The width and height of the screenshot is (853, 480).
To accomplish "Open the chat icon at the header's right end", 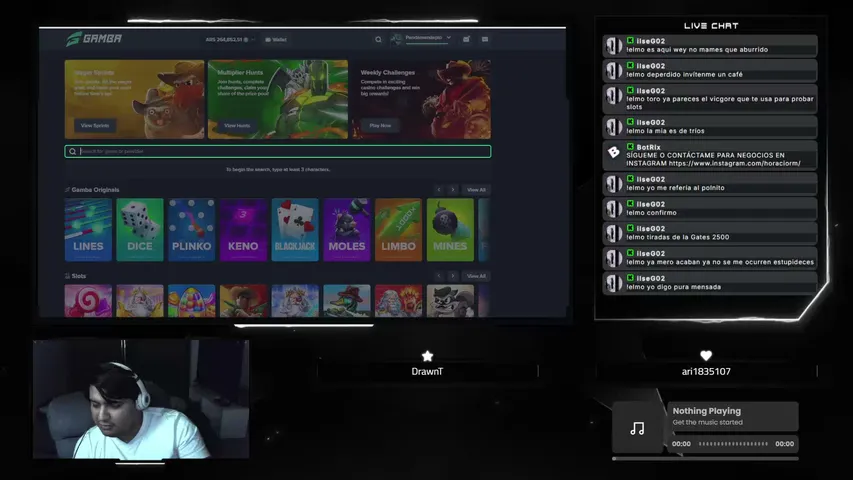I will [485, 39].
